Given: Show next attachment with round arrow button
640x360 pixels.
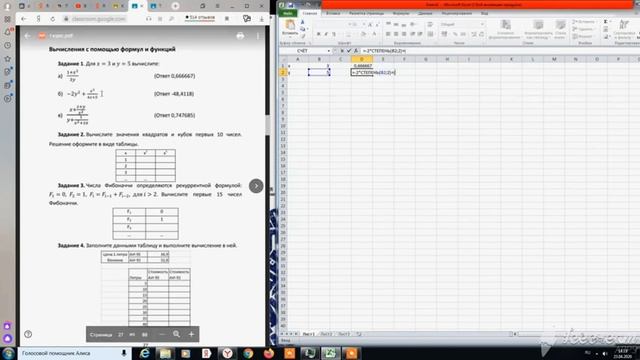Looking at the screenshot, I should point(256,186).
